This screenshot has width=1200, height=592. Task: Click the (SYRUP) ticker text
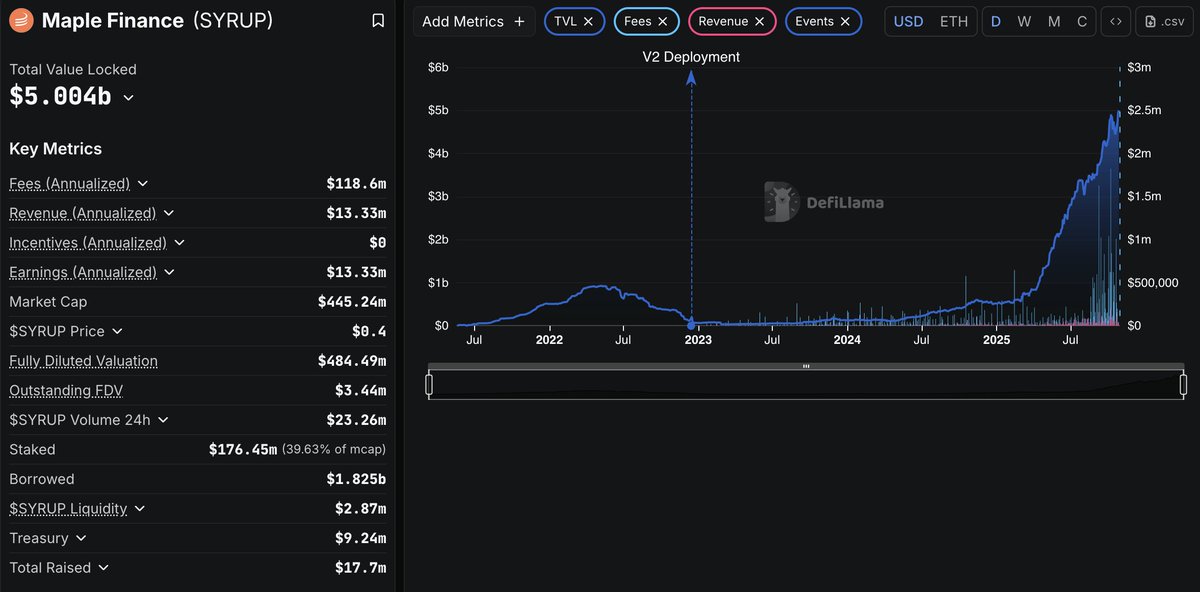232,21
